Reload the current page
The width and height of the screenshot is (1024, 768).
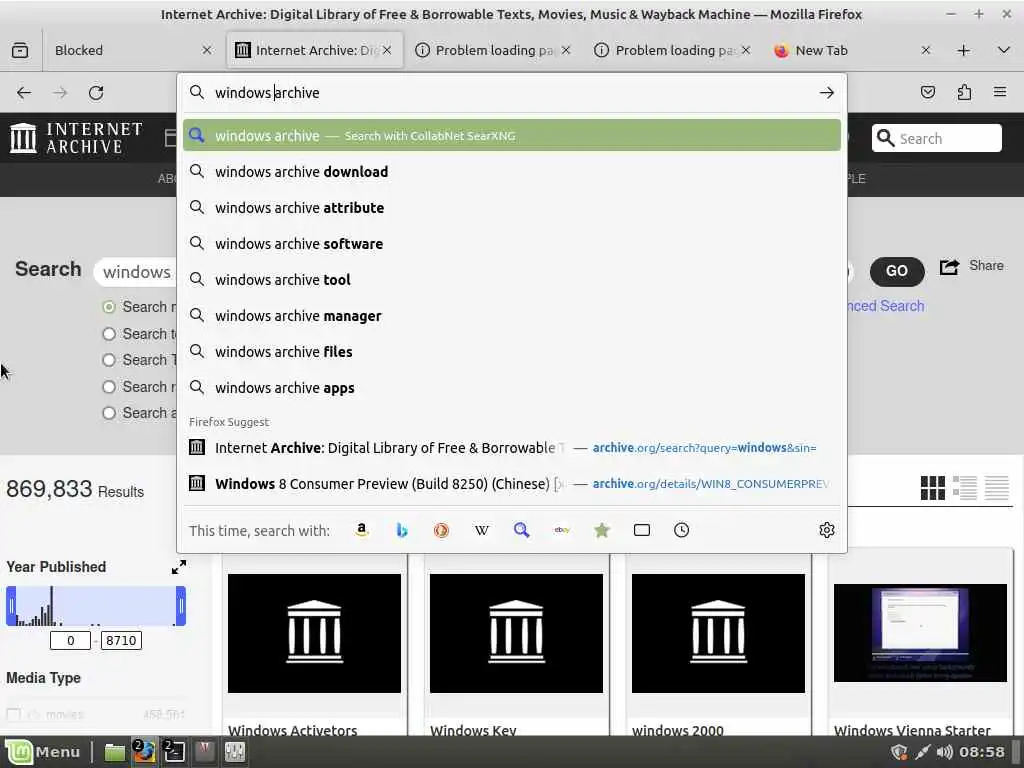(x=96, y=93)
